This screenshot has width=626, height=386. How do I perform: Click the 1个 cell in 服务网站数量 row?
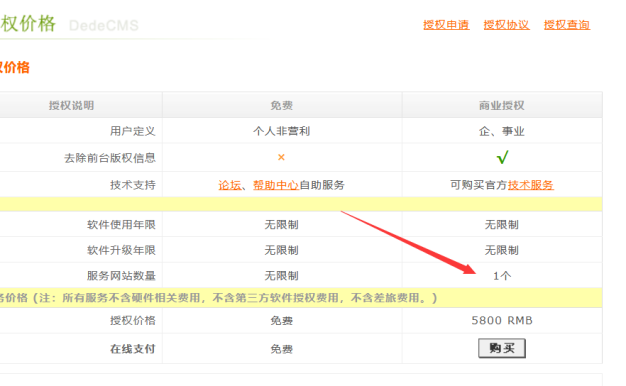click(x=502, y=275)
